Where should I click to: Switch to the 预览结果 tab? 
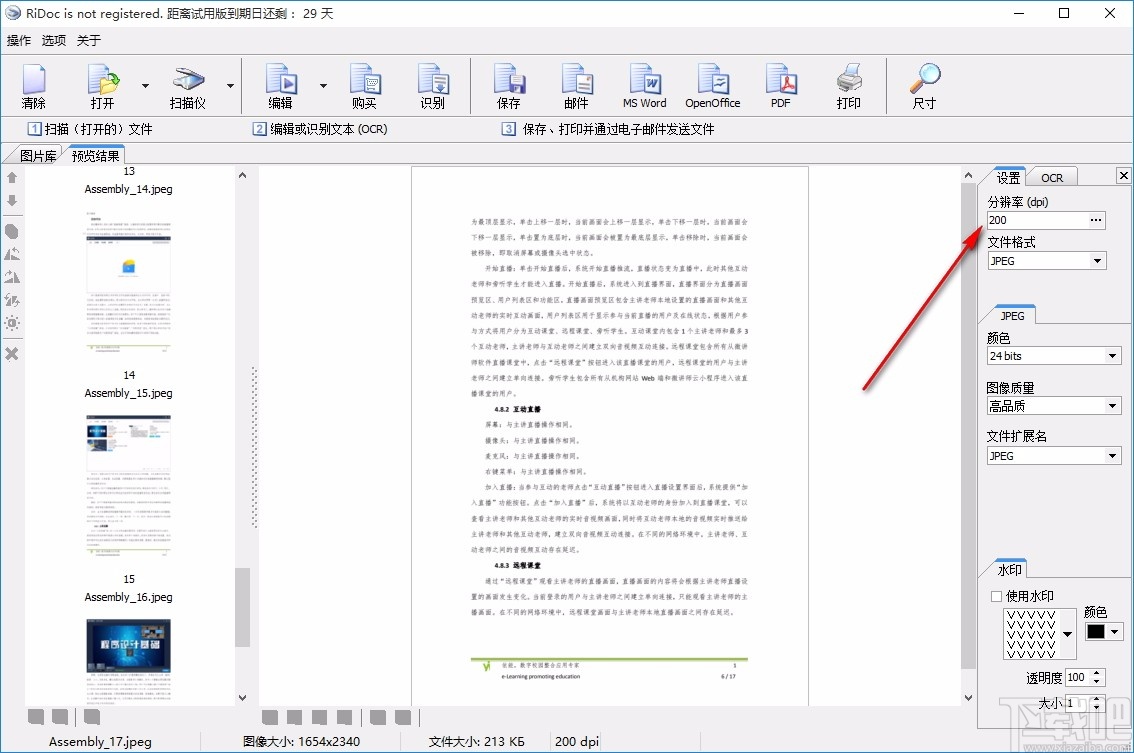coord(95,156)
